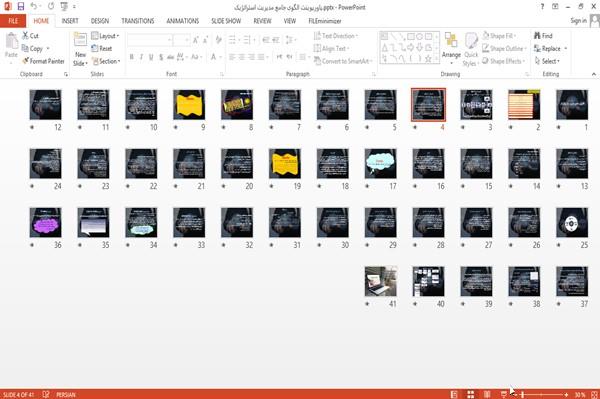The height and width of the screenshot is (399, 600).
Task: Toggle text Shadow formatting
Action: [x=161, y=57]
